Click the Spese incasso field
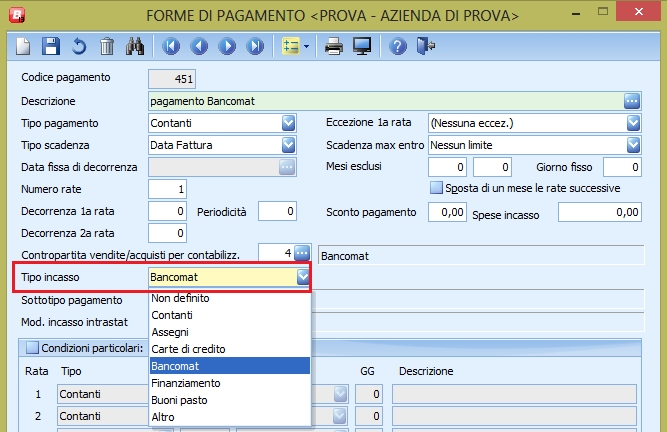 click(x=600, y=212)
